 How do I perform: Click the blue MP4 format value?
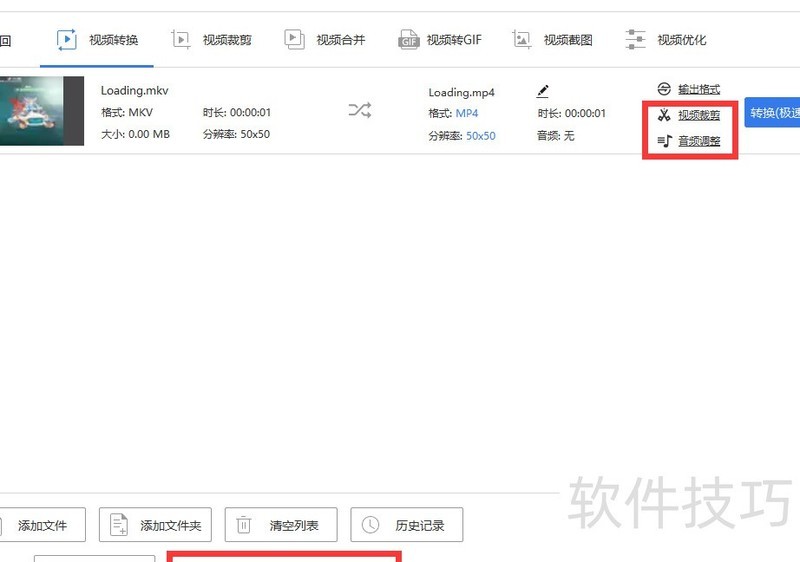(x=467, y=113)
